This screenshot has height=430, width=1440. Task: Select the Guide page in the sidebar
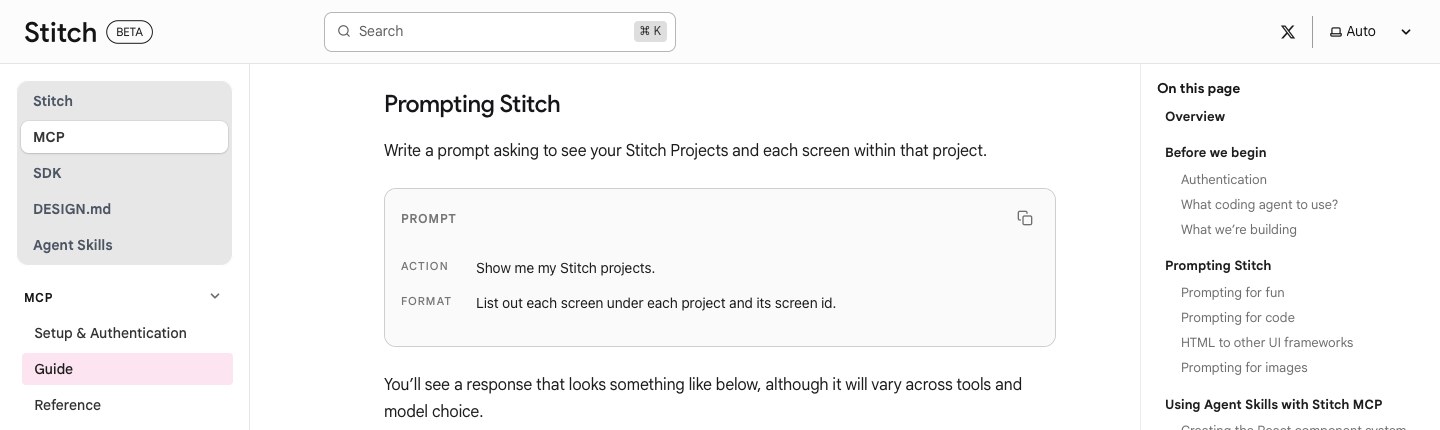pyautogui.click(x=127, y=369)
